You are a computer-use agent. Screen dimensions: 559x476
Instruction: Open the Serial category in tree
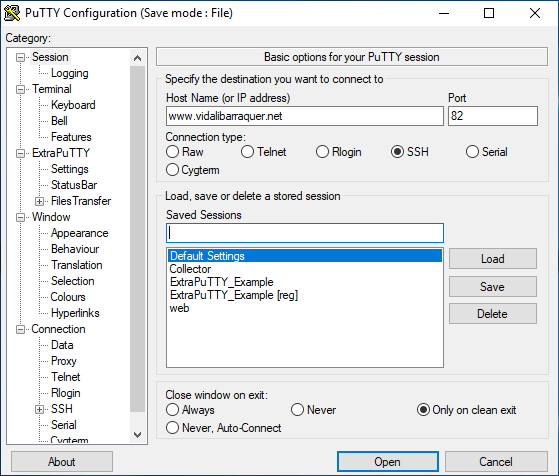63,425
